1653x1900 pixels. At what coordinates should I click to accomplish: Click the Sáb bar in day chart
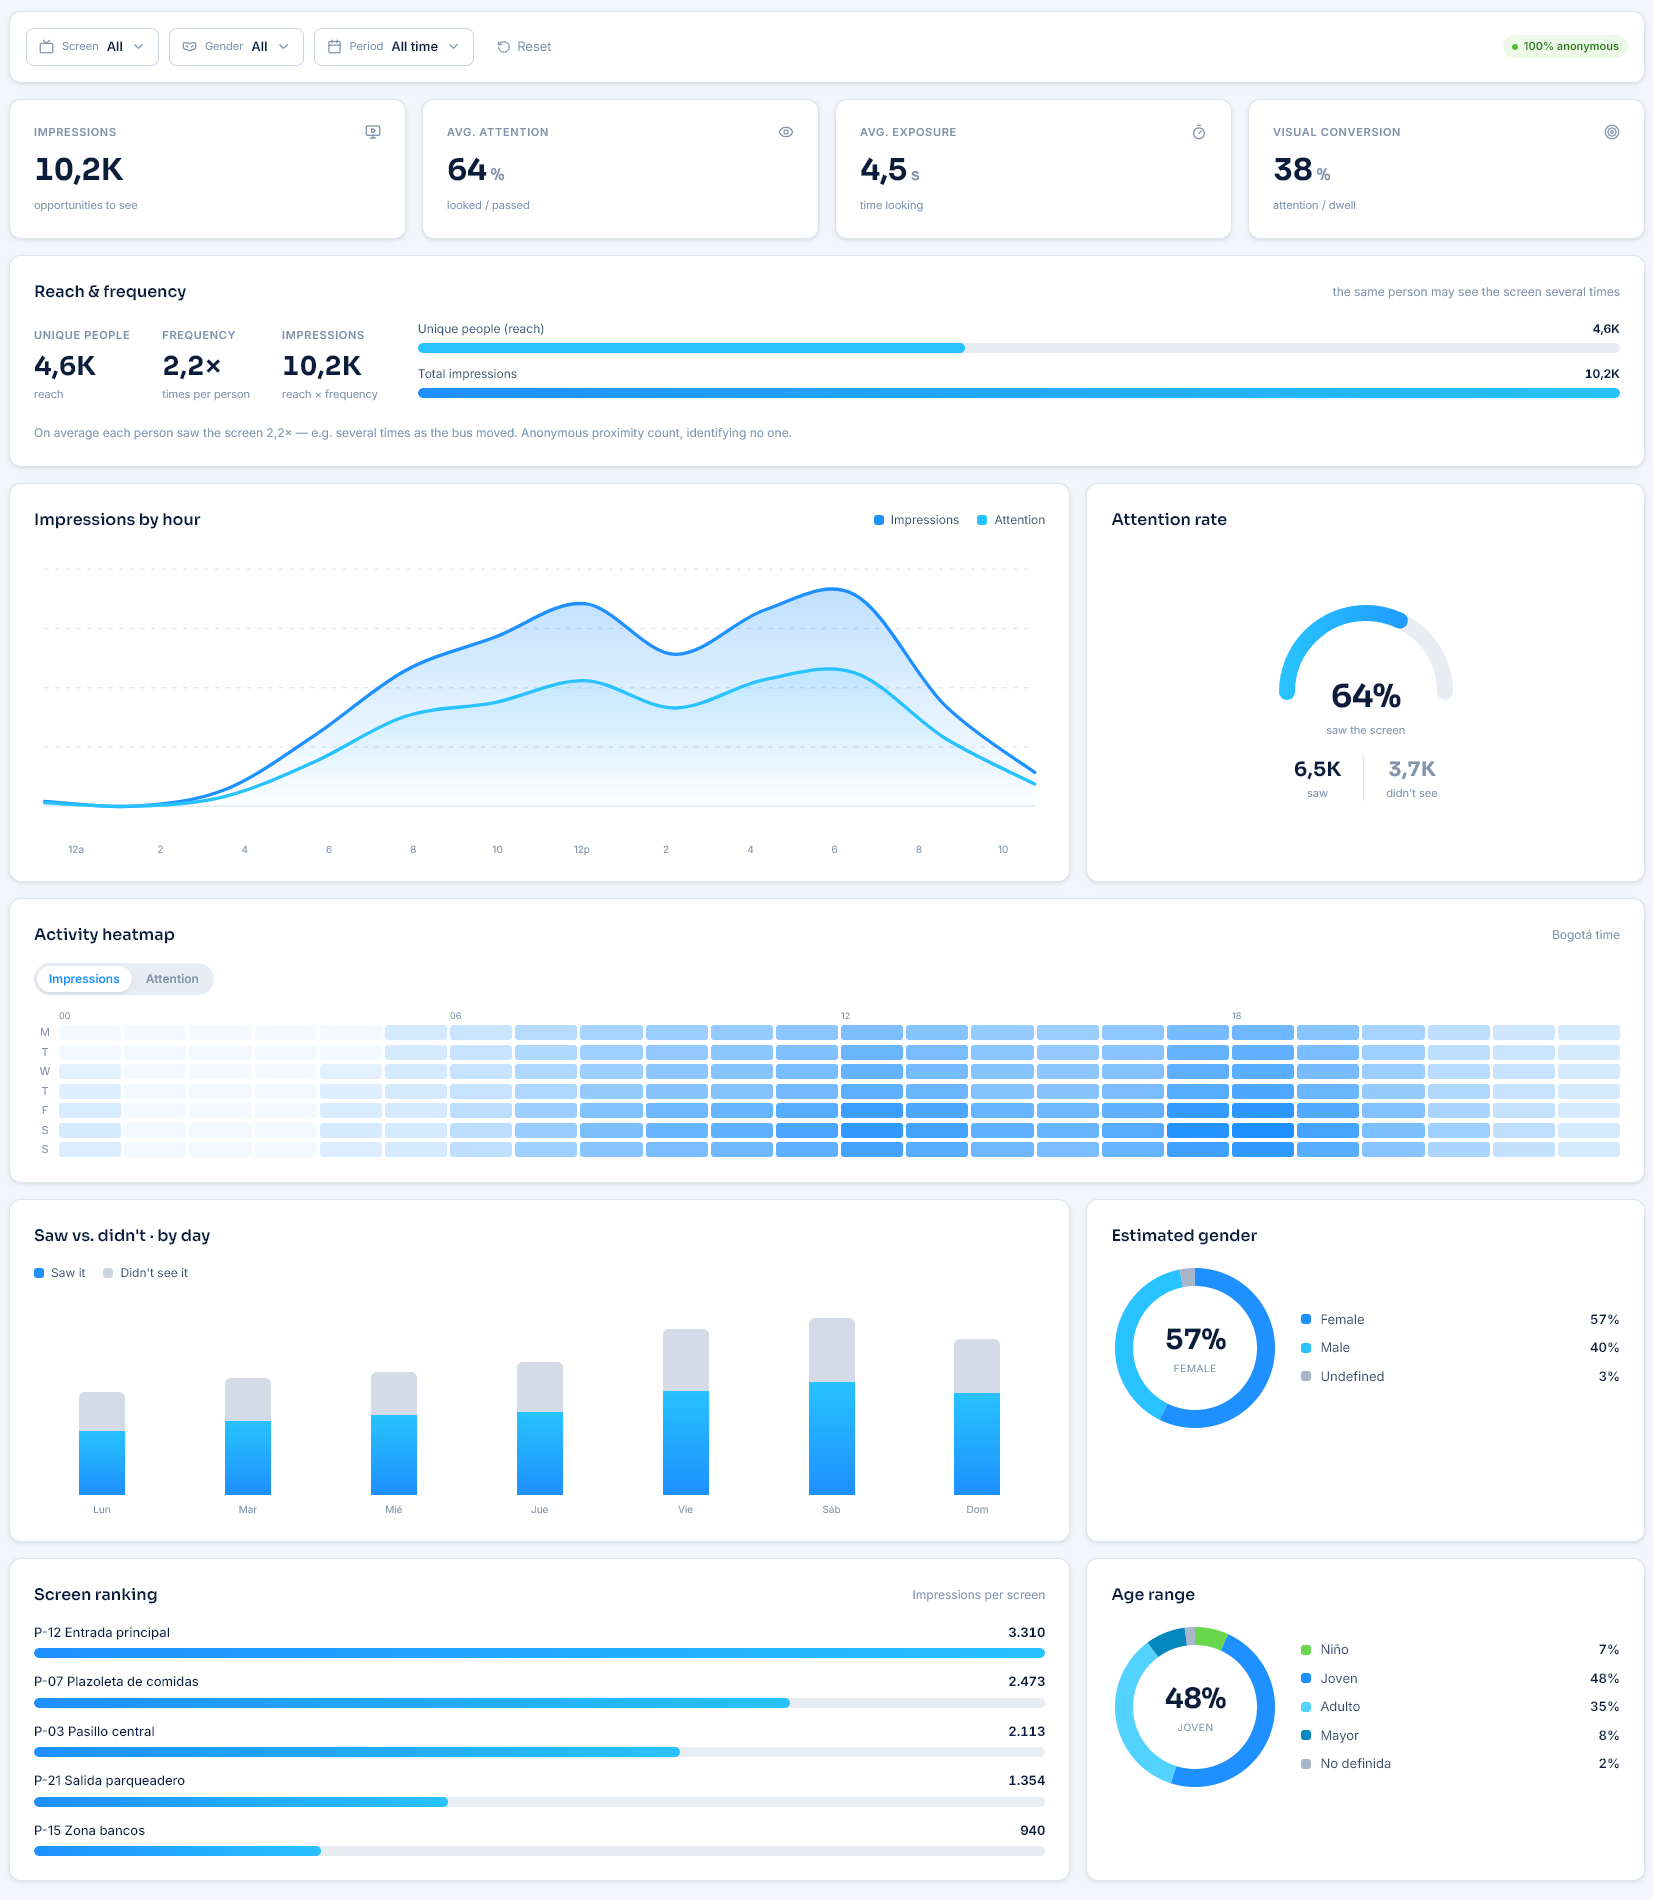click(831, 1406)
